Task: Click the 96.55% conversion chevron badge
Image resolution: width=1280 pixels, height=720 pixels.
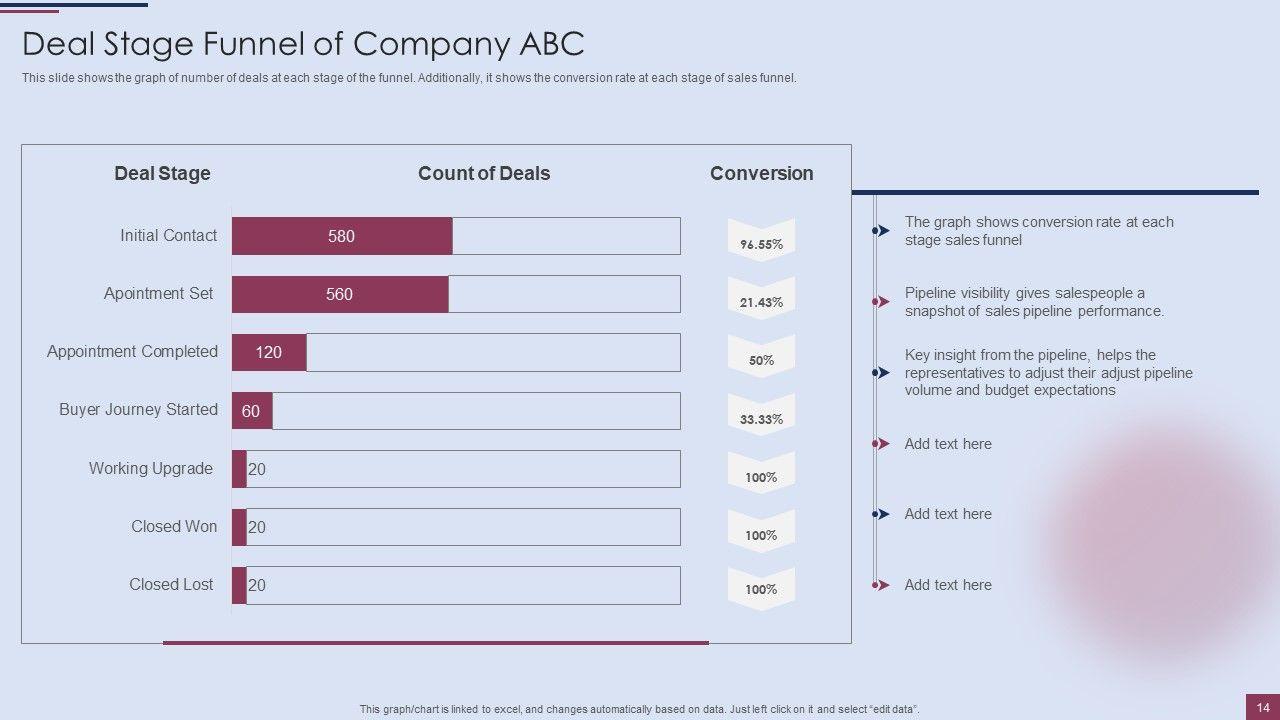Action: point(761,241)
